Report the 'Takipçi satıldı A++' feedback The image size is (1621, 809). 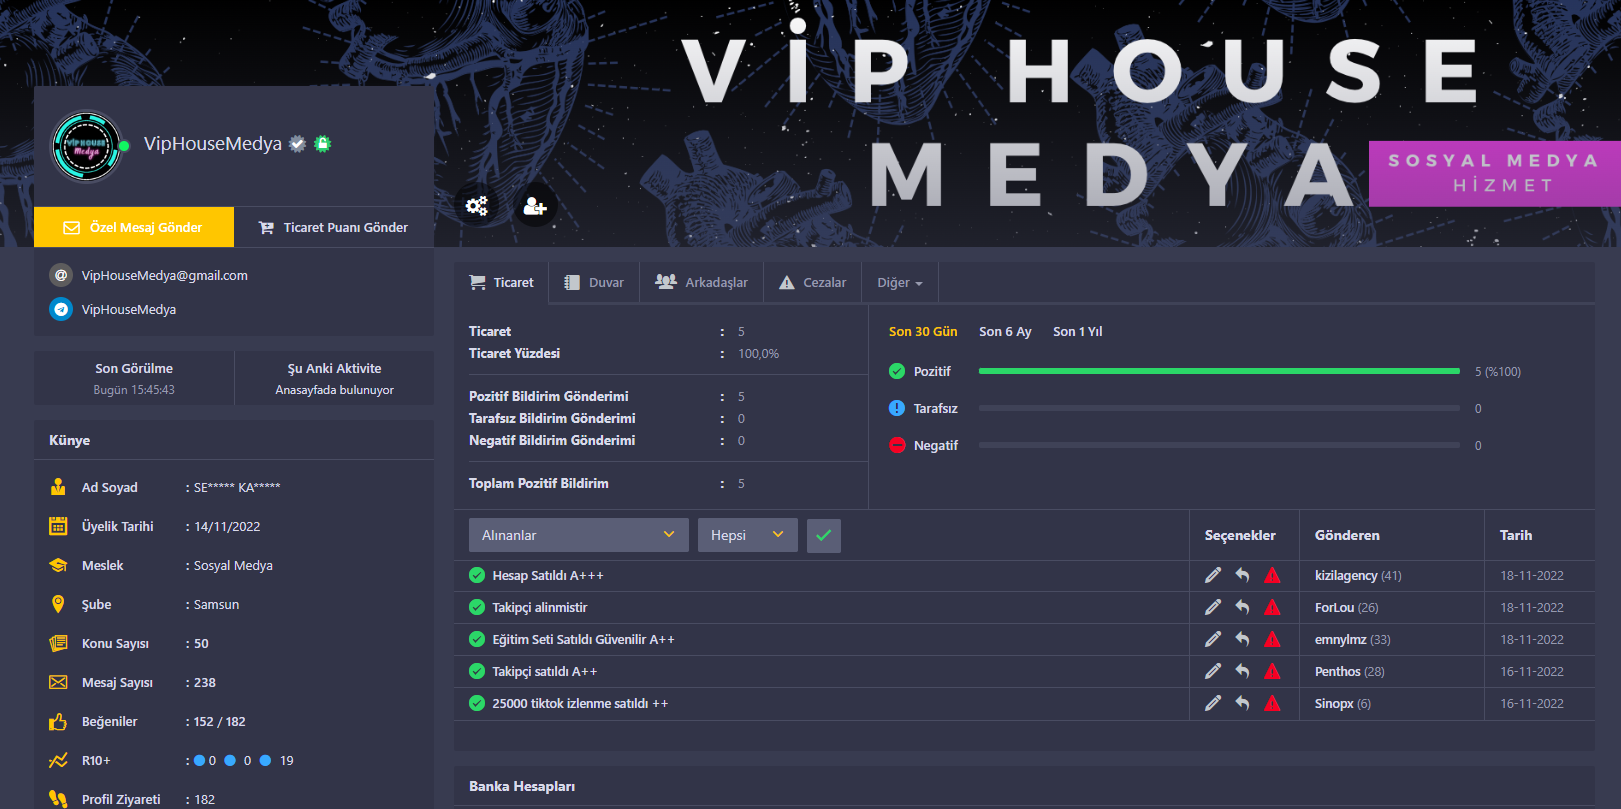(x=1272, y=671)
